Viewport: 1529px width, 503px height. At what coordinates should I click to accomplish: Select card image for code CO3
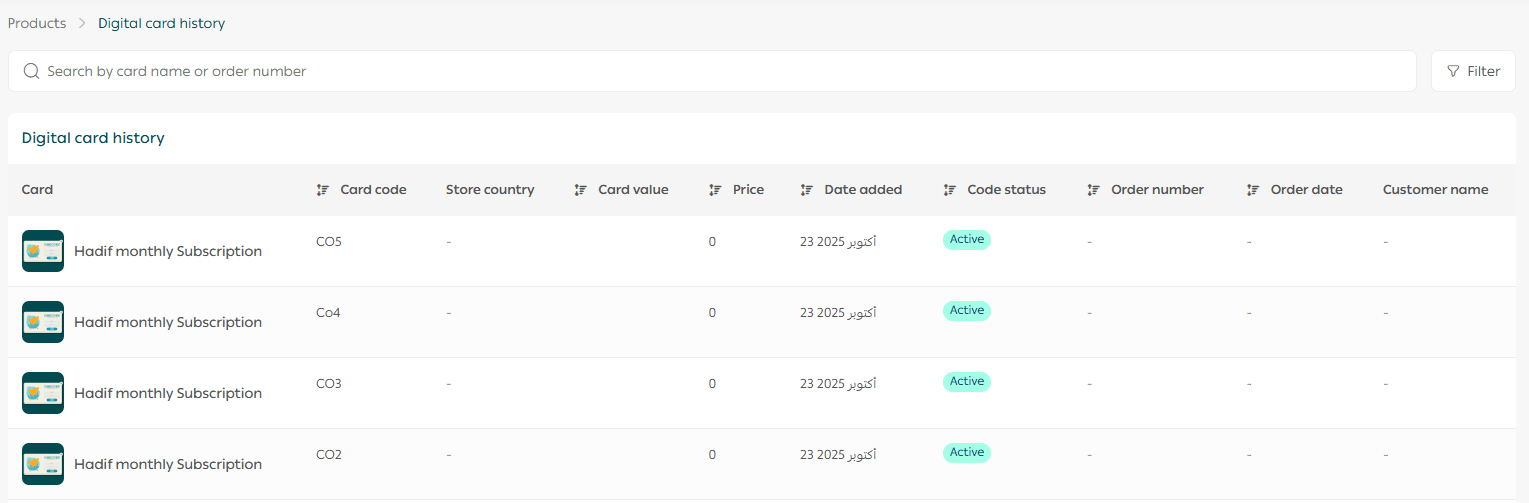[43, 393]
